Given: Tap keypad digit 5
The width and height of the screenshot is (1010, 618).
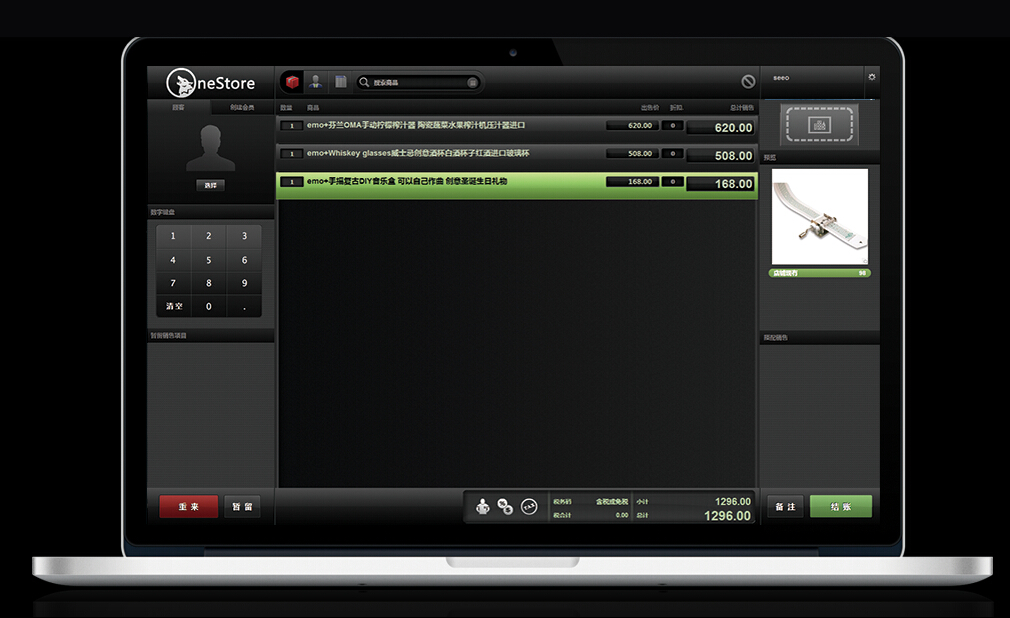Looking at the screenshot, I should coord(209,260).
